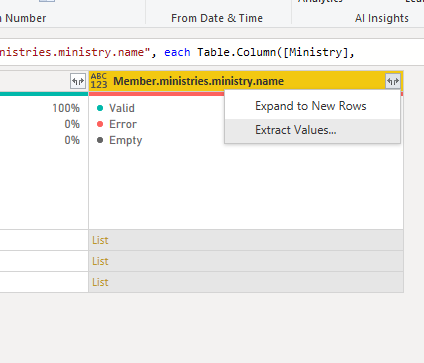Select Extract Values... menu entry
Image resolution: width=424 pixels, height=363 pixels.
312,130
